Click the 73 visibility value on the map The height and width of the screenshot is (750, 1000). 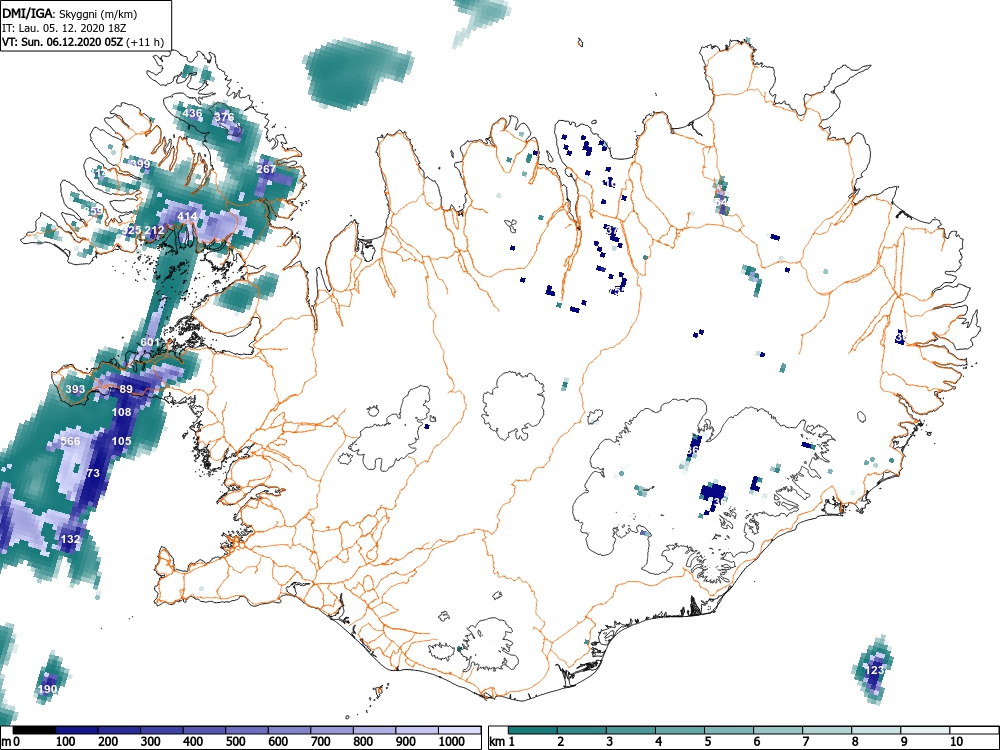93,473
